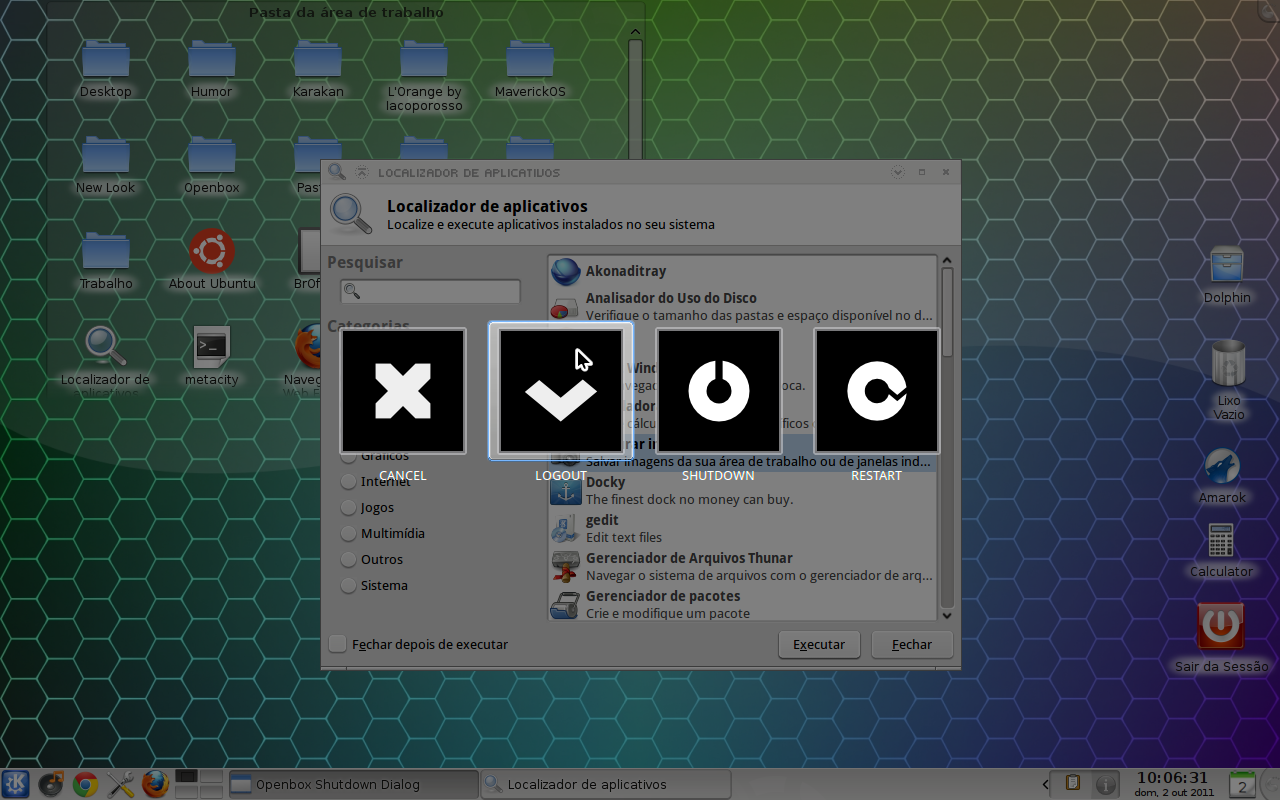
Task: Open the KDE menu in taskbar
Action: [16, 784]
